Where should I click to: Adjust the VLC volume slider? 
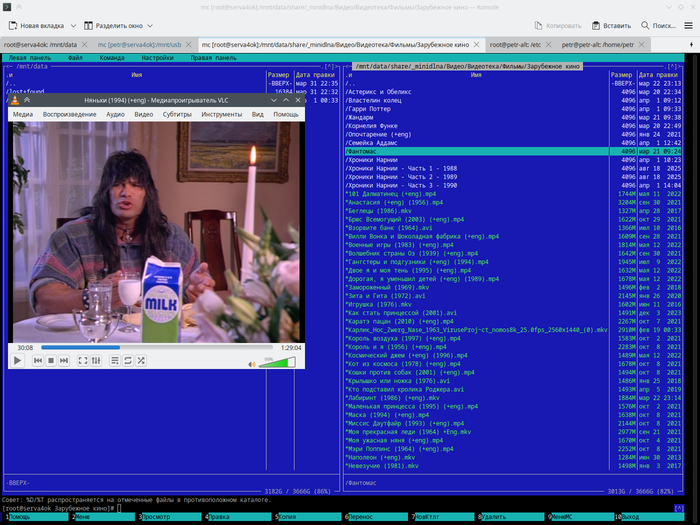[x=277, y=362]
